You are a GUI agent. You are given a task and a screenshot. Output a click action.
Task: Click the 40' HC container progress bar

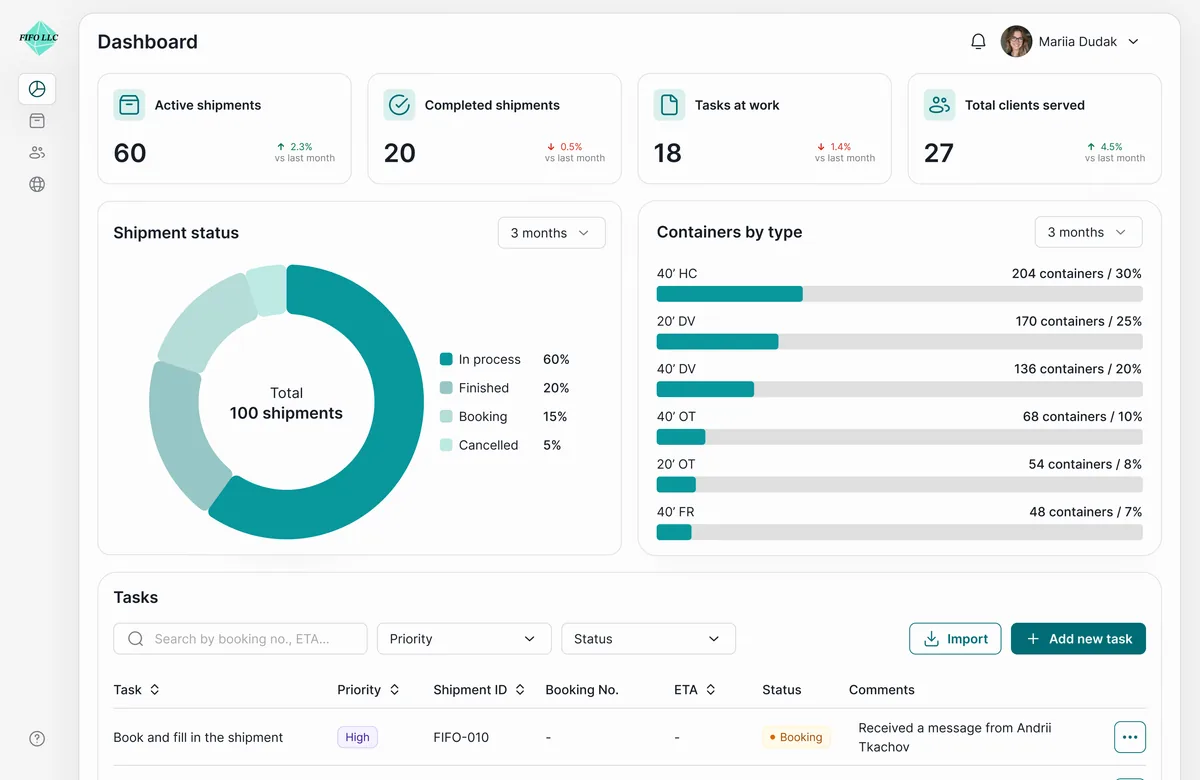(899, 294)
